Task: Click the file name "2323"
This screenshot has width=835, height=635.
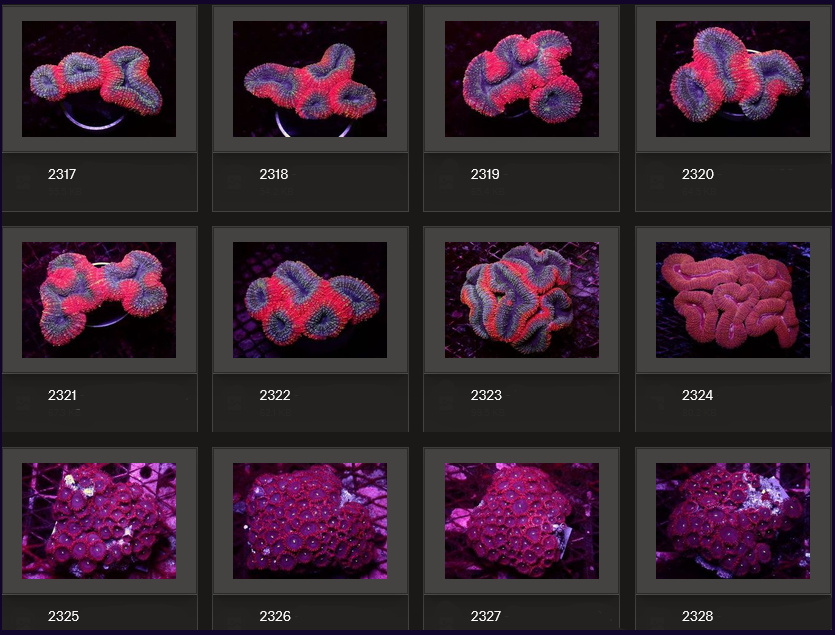Action: click(486, 395)
